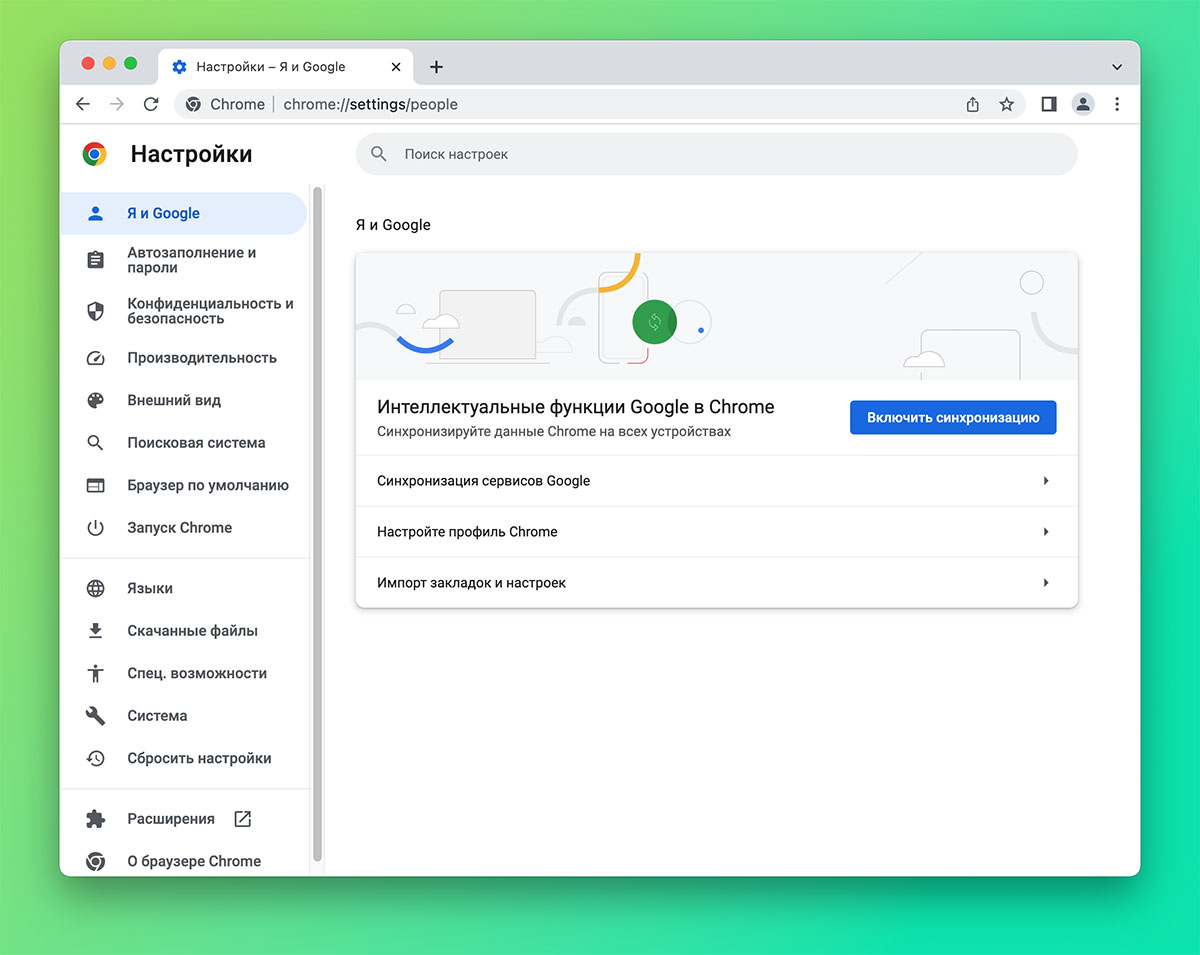Click the reset icon for Сбросить настройки
This screenshot has height=955, width=1200.
tap(95, 758)
